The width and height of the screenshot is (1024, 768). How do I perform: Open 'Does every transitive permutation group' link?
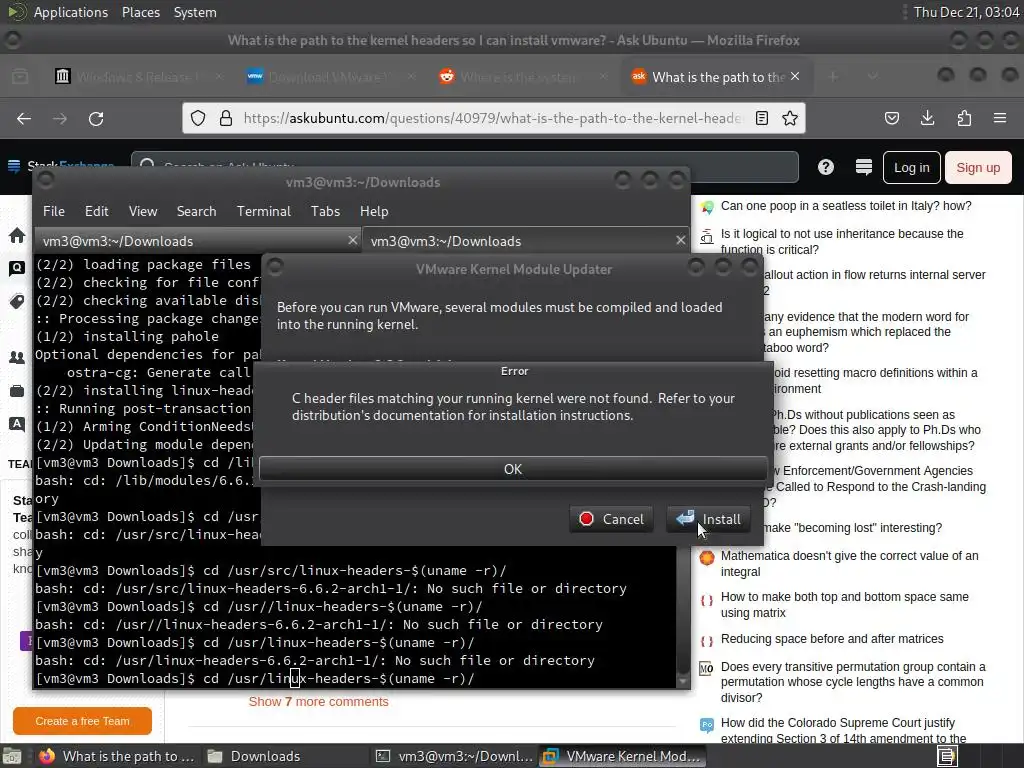(853, 682)
